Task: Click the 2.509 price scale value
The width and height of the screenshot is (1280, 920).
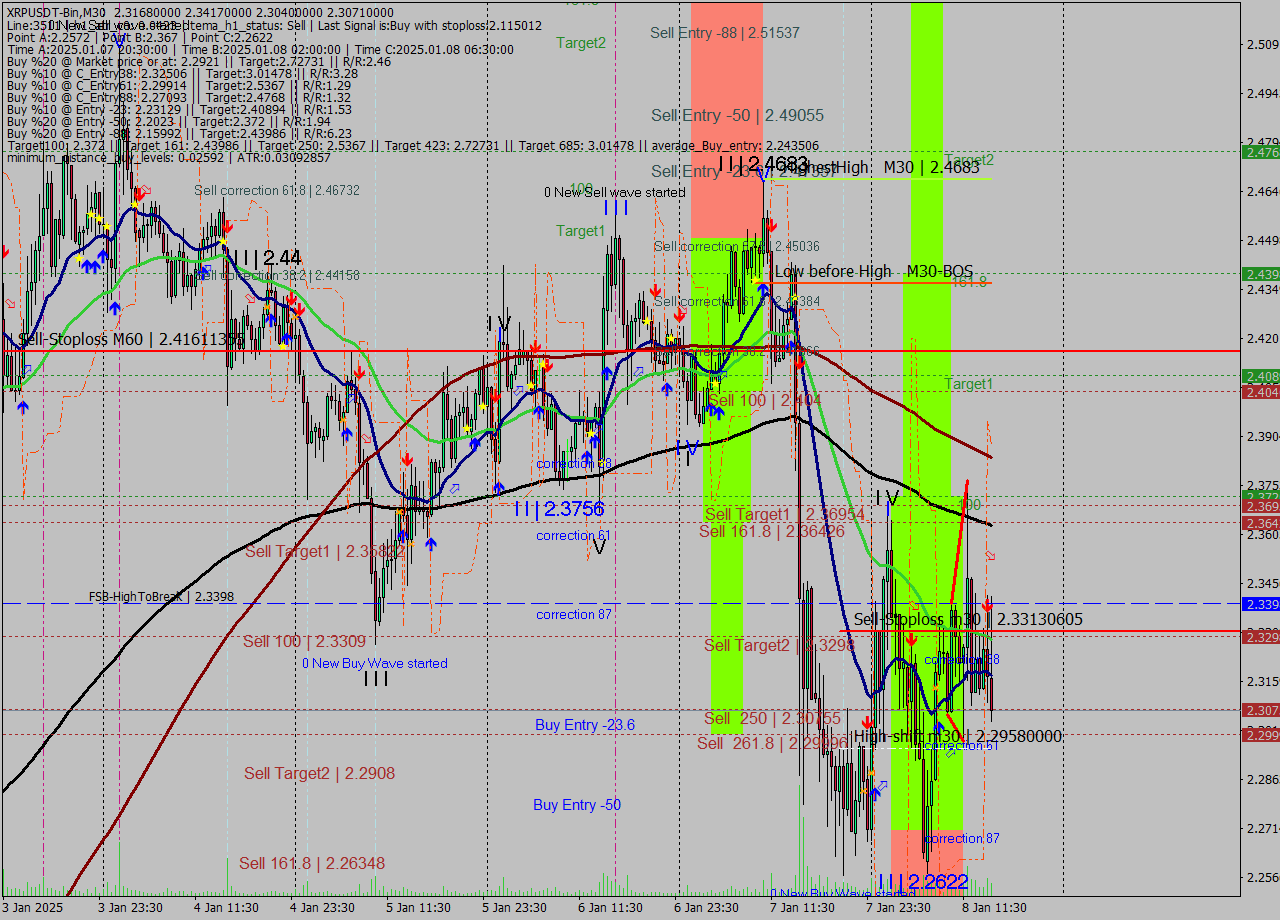Action: 1263,44
